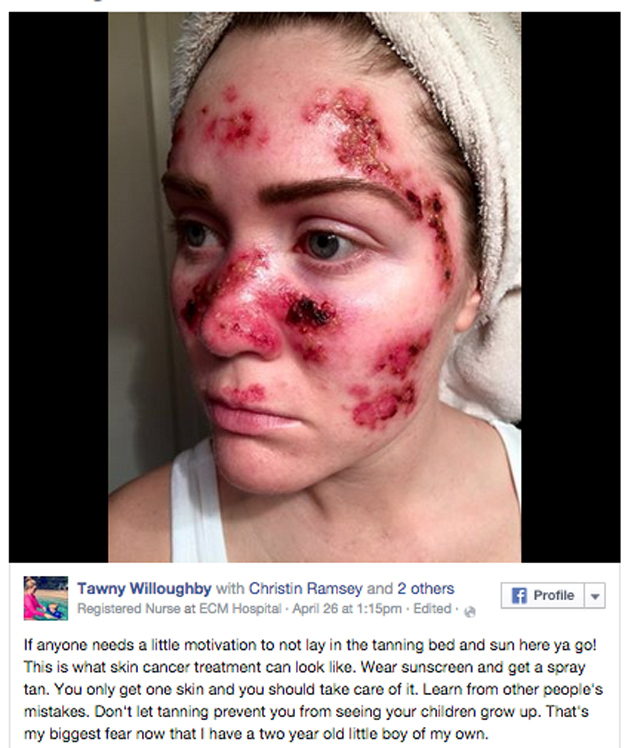Expand the dropdown arrow next to Profile
This screenshot has height=748, width=628.
click(595, 595)
